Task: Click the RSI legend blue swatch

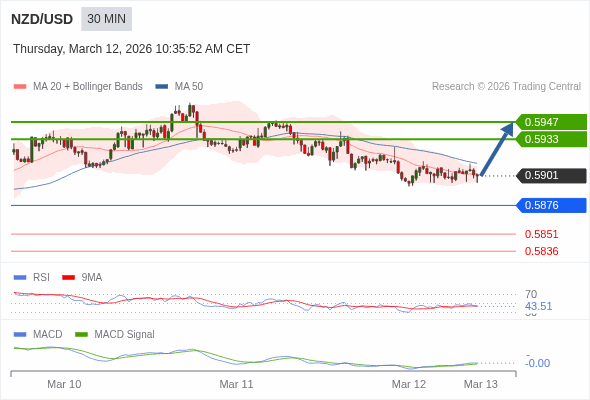Action: [20, 278]
